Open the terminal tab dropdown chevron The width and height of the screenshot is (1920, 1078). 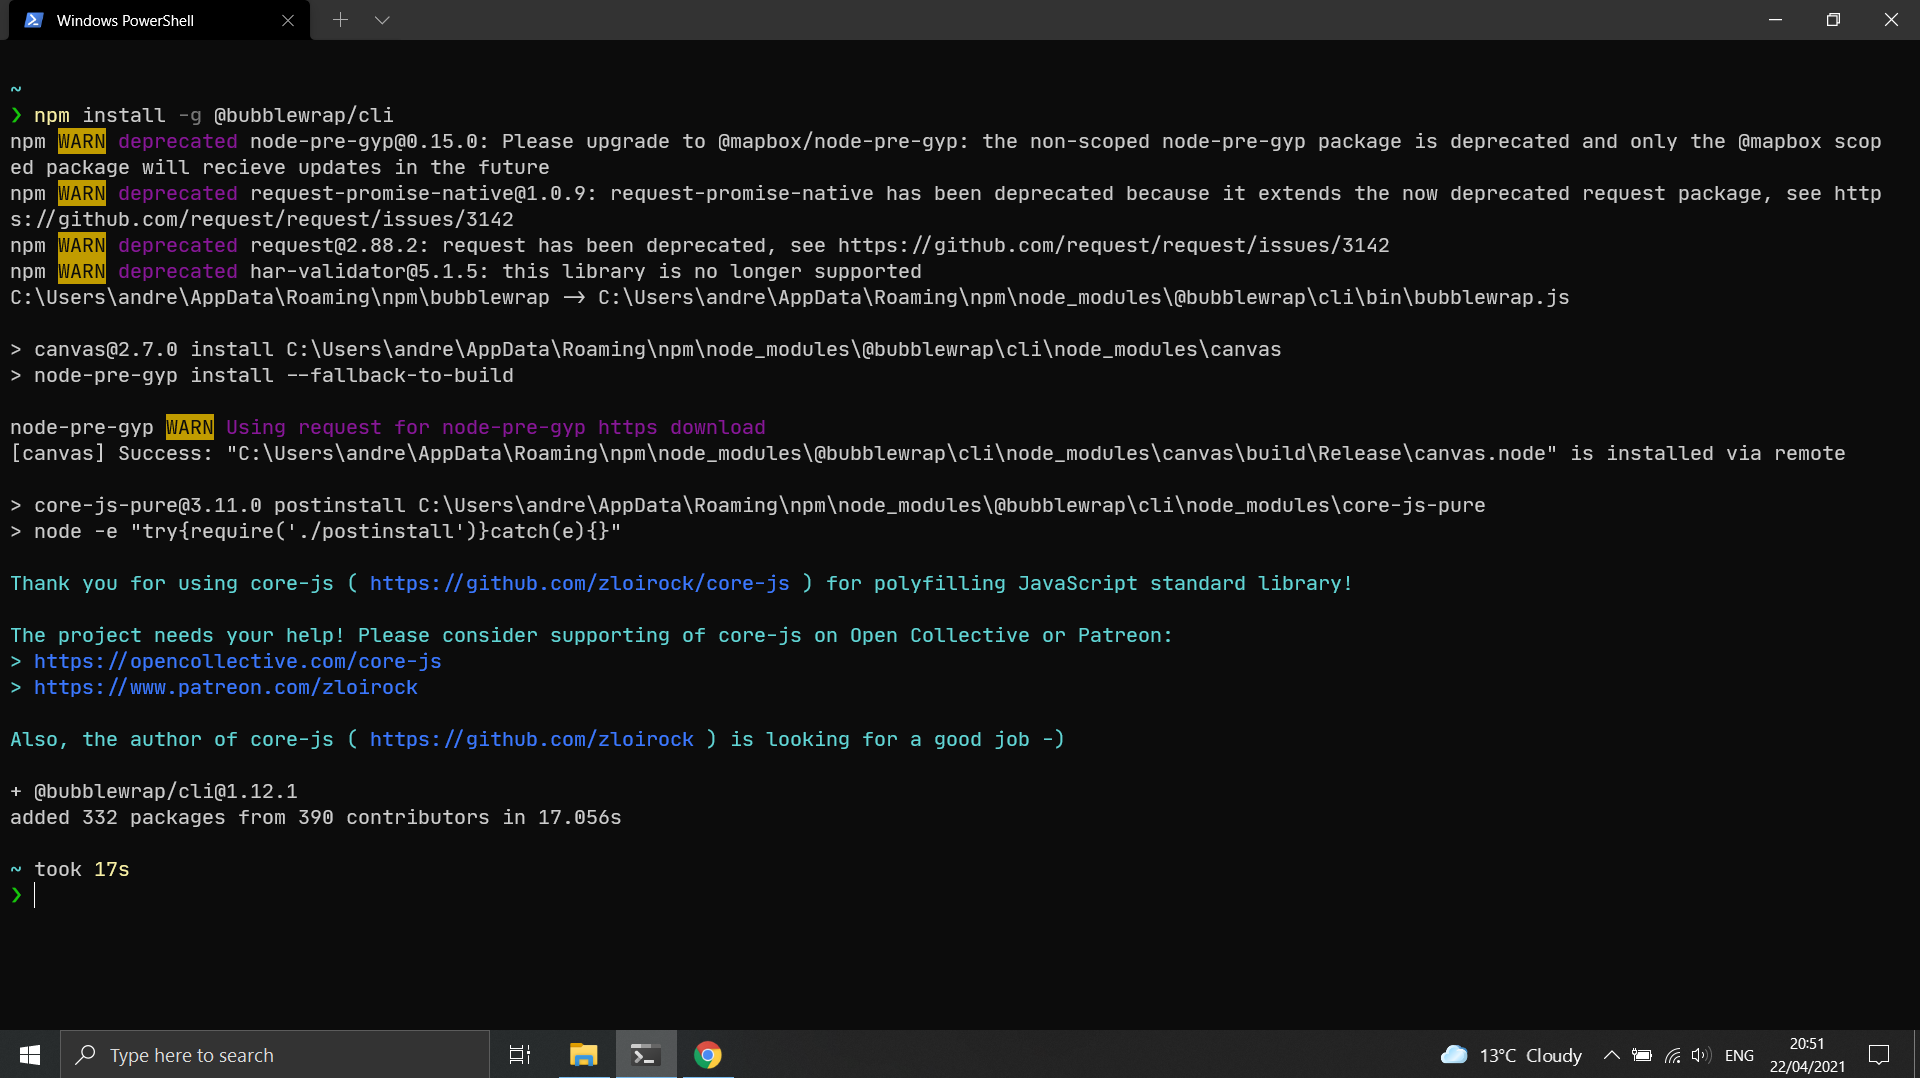coord(383,19)
